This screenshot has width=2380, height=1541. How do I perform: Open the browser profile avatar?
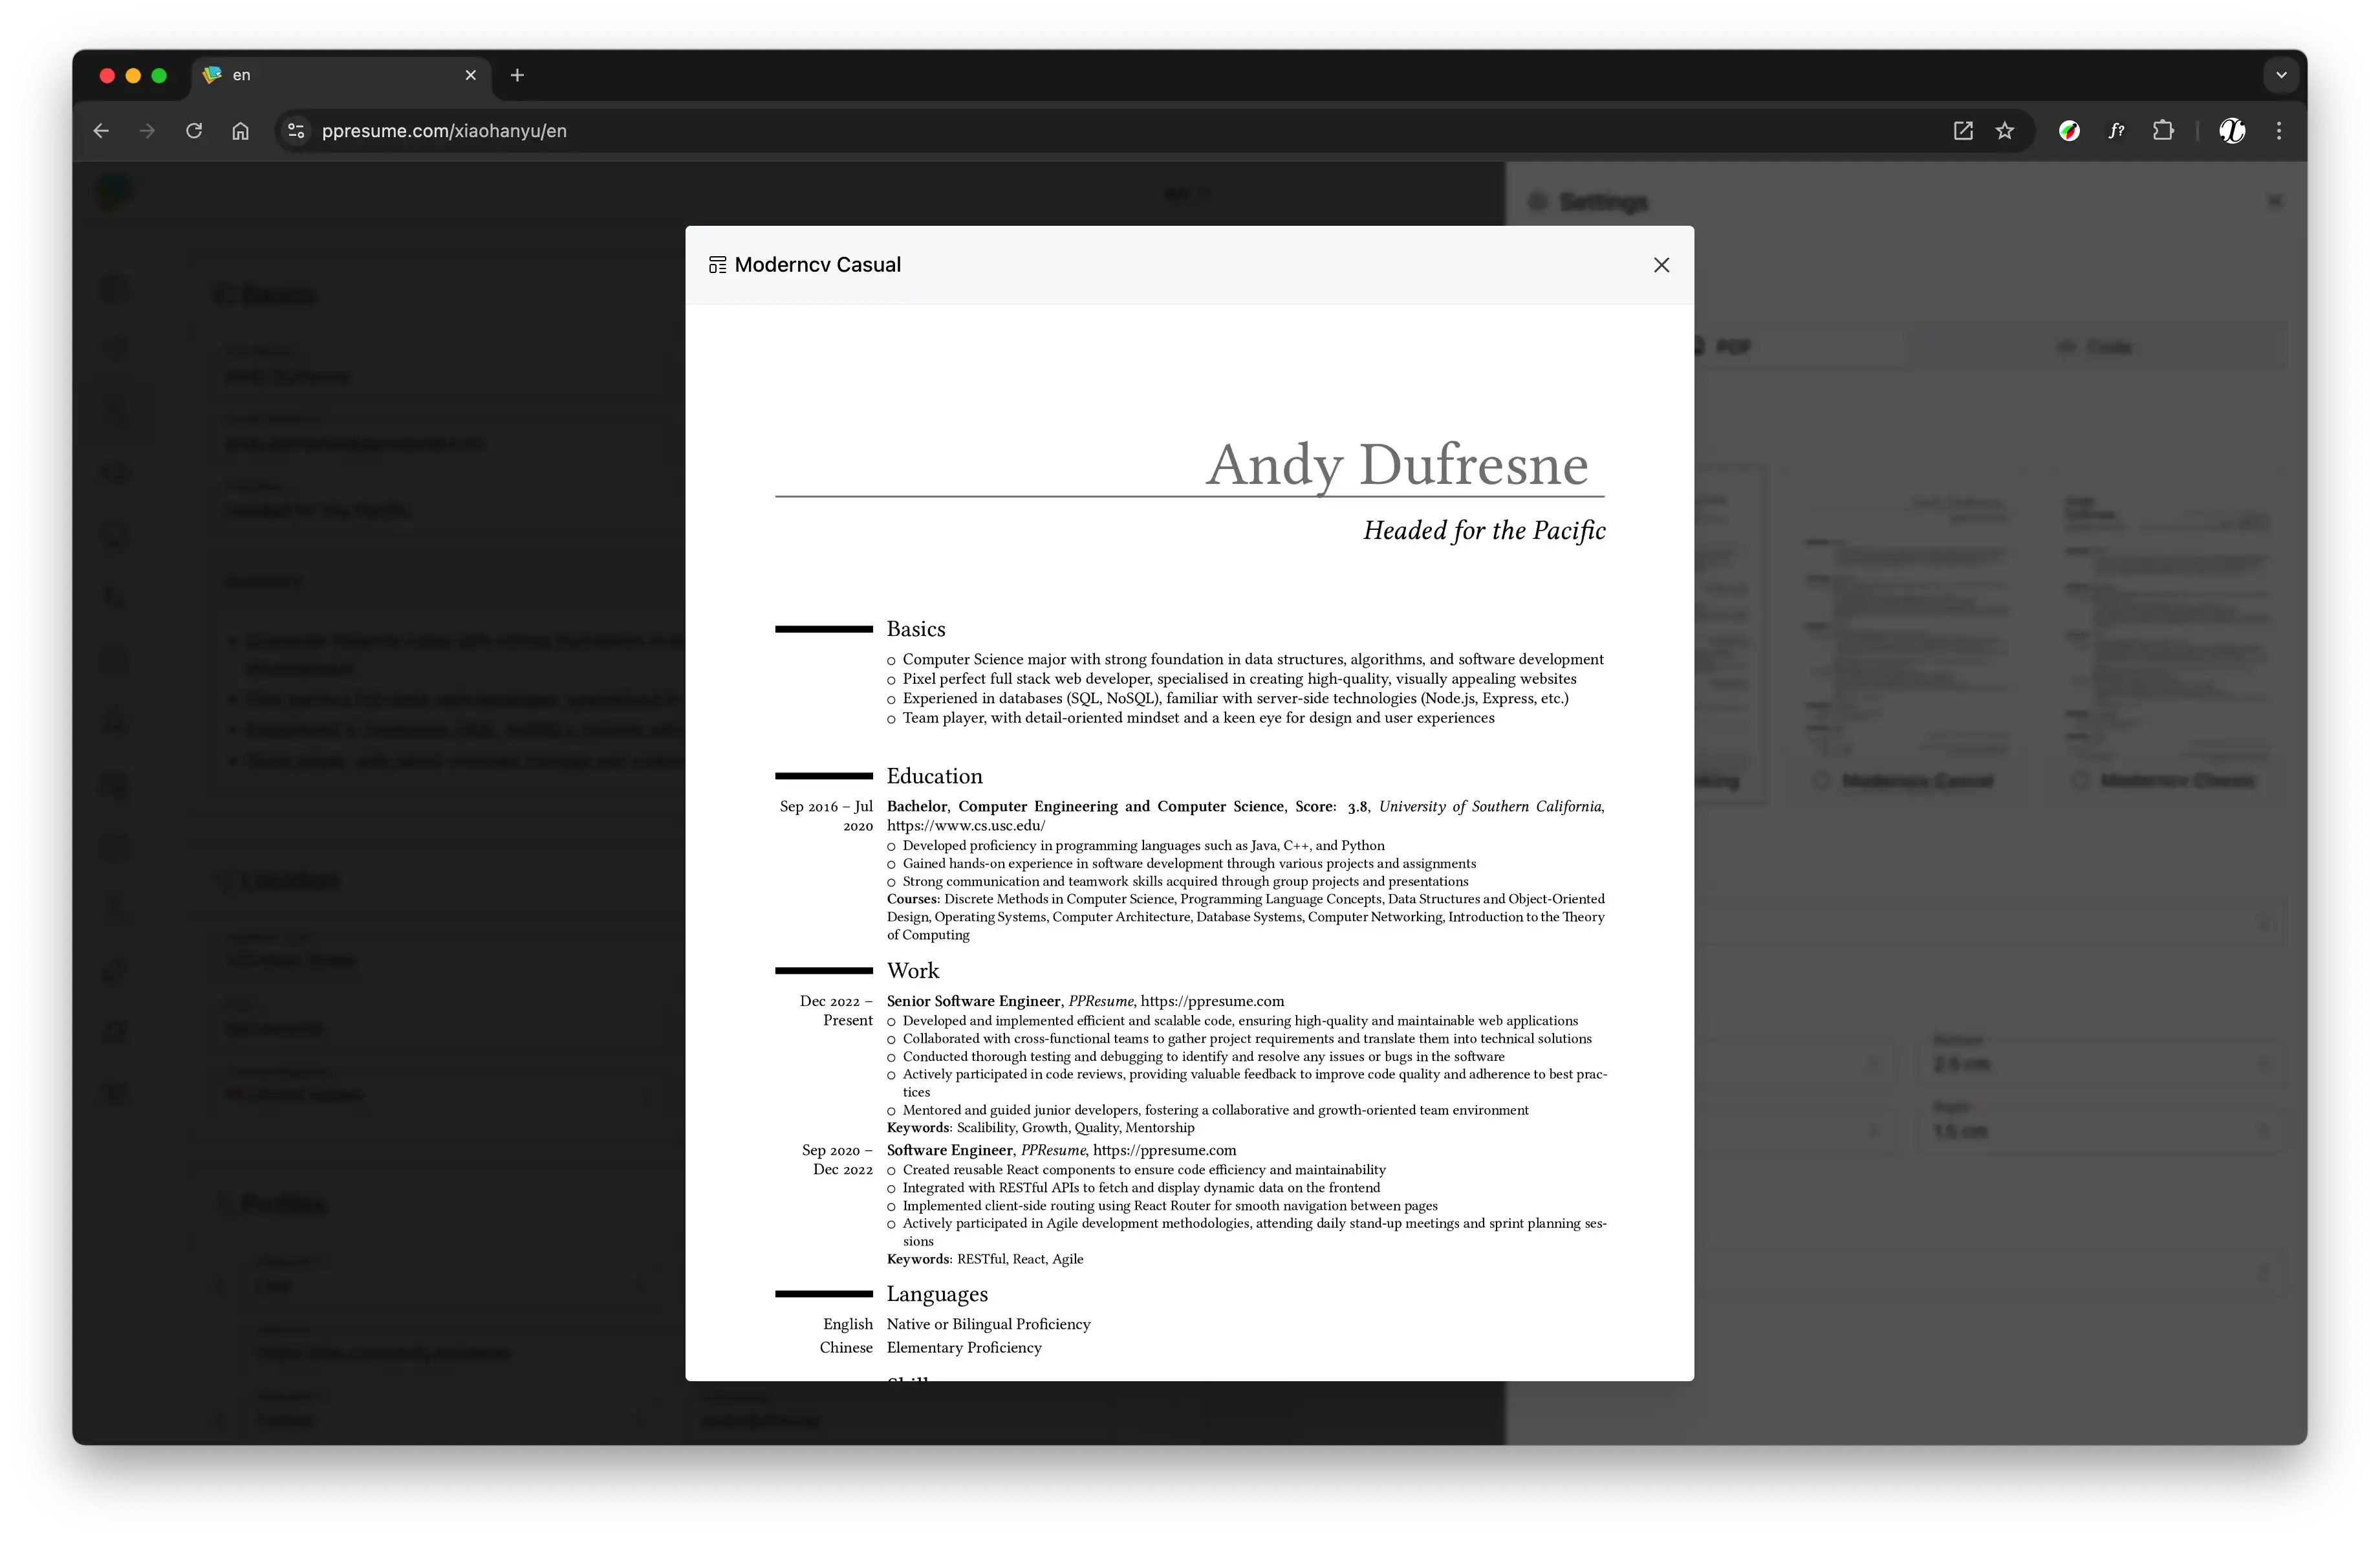2232,131
